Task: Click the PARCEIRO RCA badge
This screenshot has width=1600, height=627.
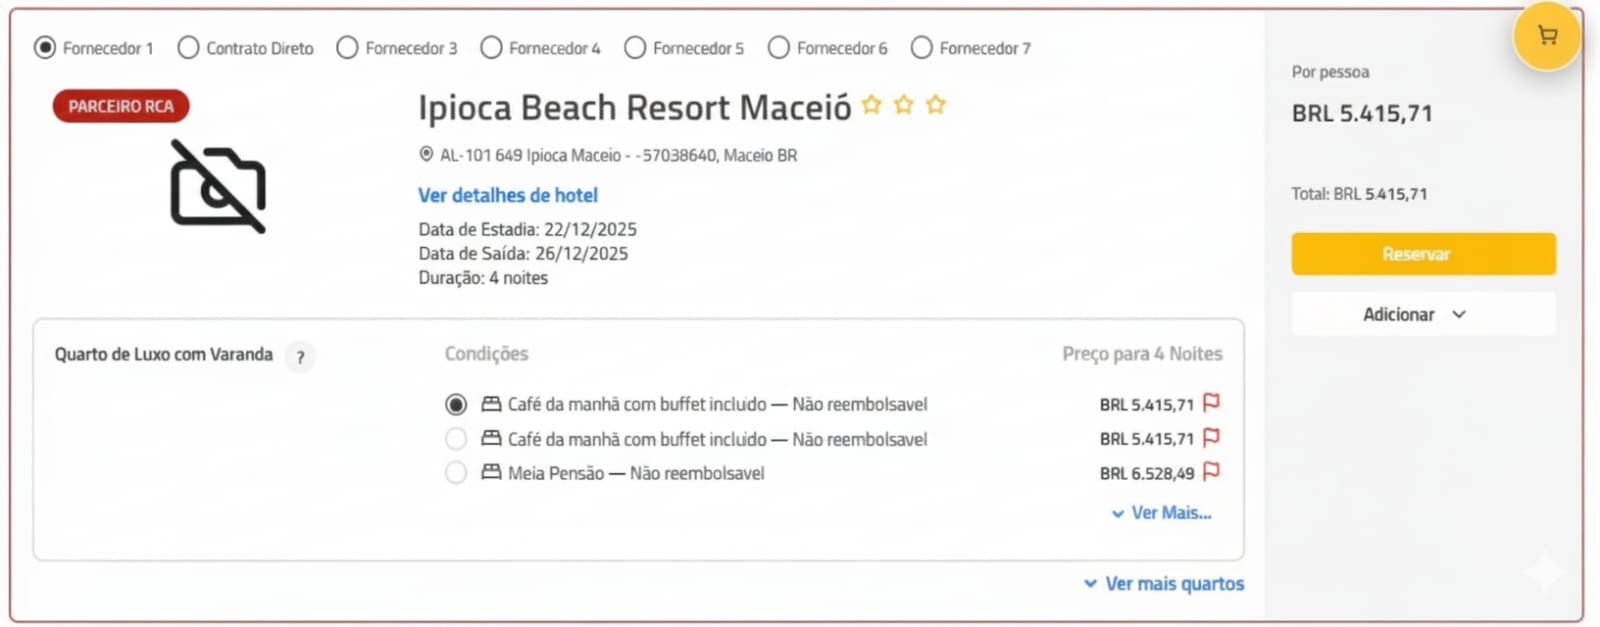Action: (121, 106)
